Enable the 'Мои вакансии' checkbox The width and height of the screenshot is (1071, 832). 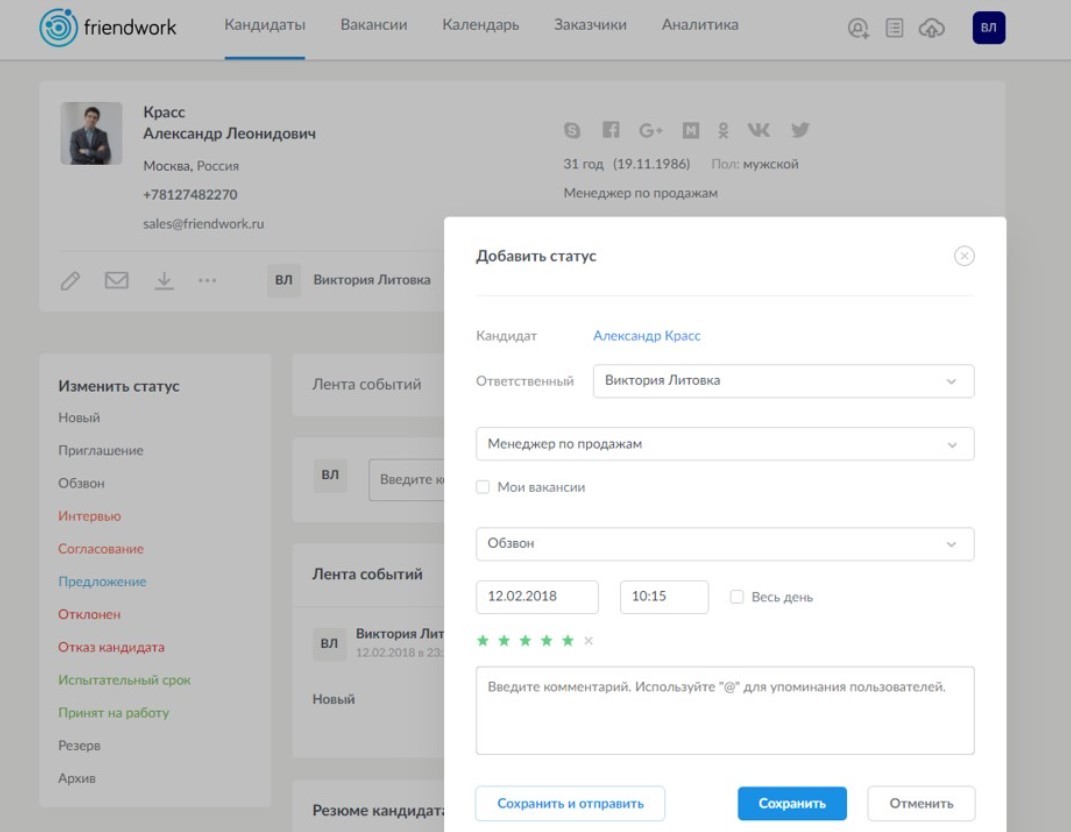[483, 487]
